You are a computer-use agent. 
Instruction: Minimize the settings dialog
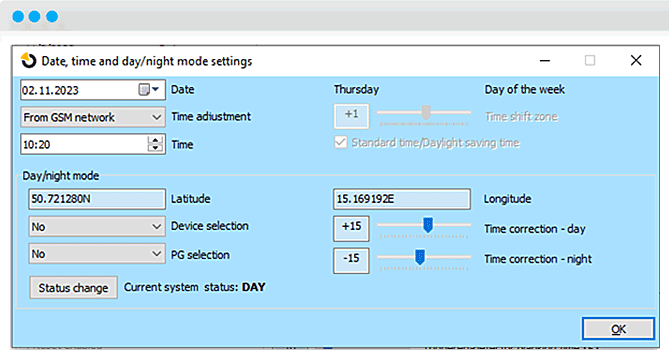(x=545, y=61)
